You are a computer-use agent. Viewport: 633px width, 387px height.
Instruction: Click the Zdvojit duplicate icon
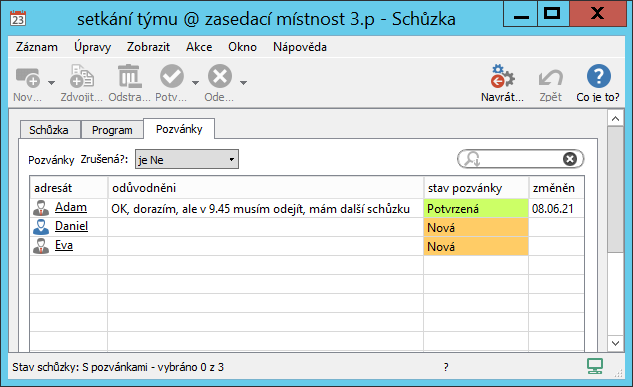[82, 76]
